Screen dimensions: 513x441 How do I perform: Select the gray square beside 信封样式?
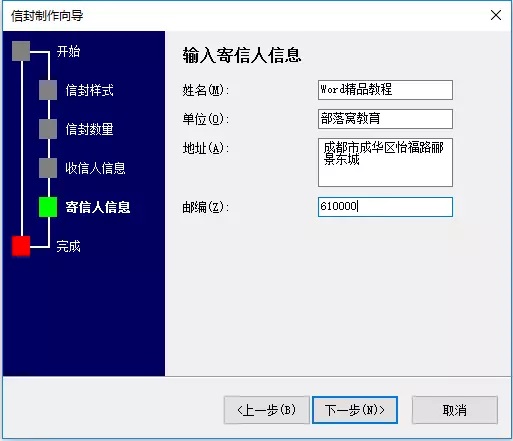pos(48,90)
